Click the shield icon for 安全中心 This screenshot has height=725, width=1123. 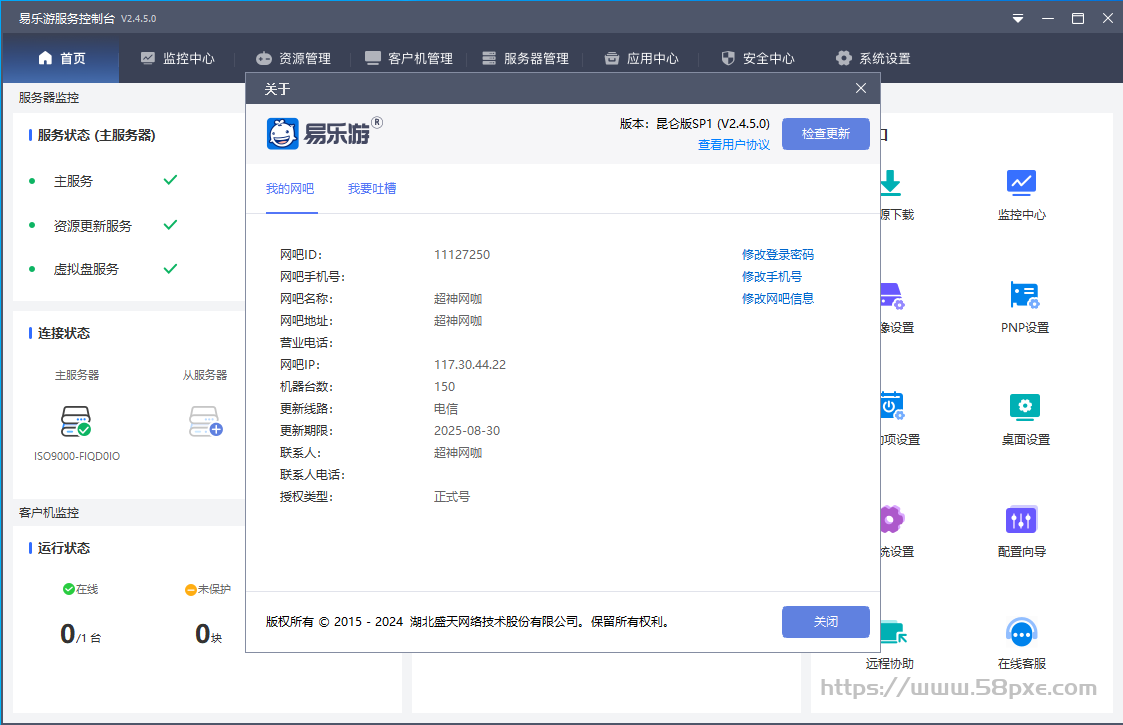[x=728, y=58]
